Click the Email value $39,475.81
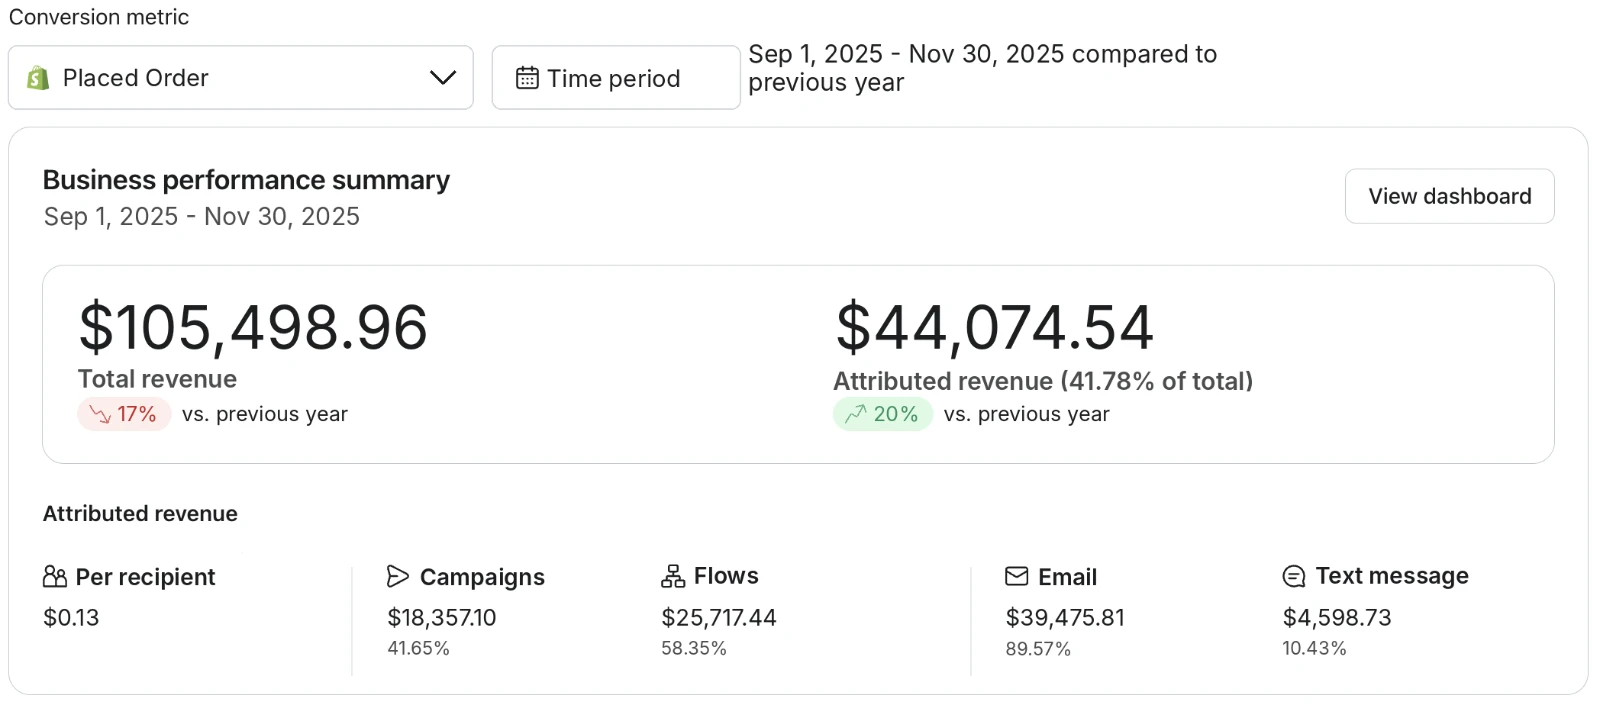The image size is (1600, 705). click(x=1065, y=618)
